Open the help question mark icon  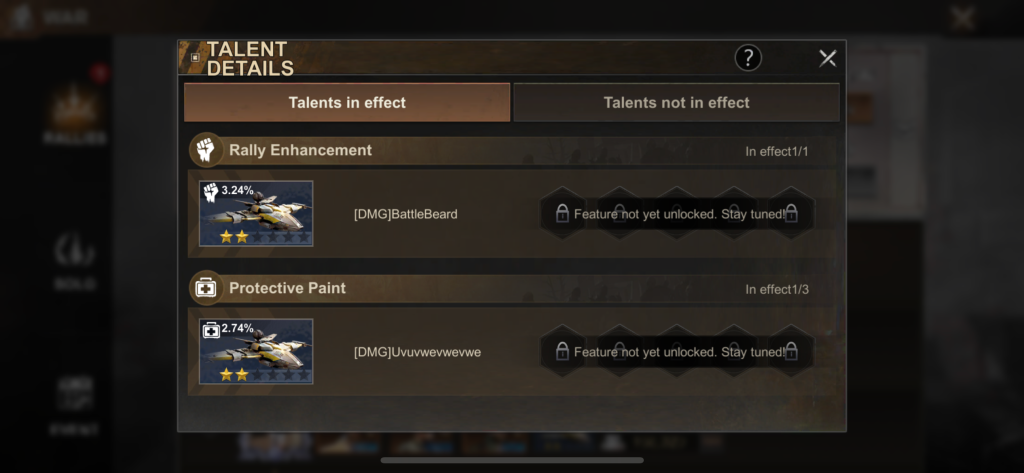748,58
